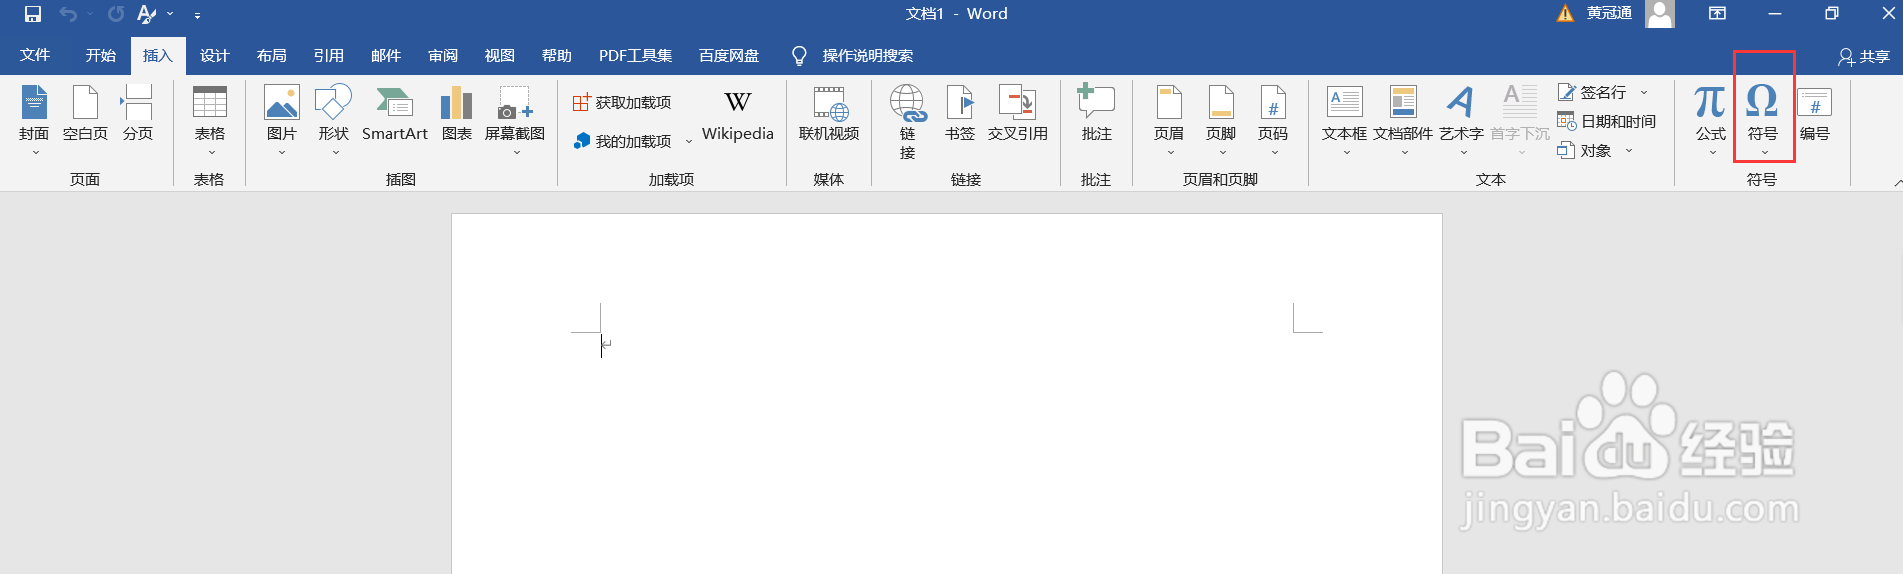Expand the Table dropdown arrow

point(211,153)
